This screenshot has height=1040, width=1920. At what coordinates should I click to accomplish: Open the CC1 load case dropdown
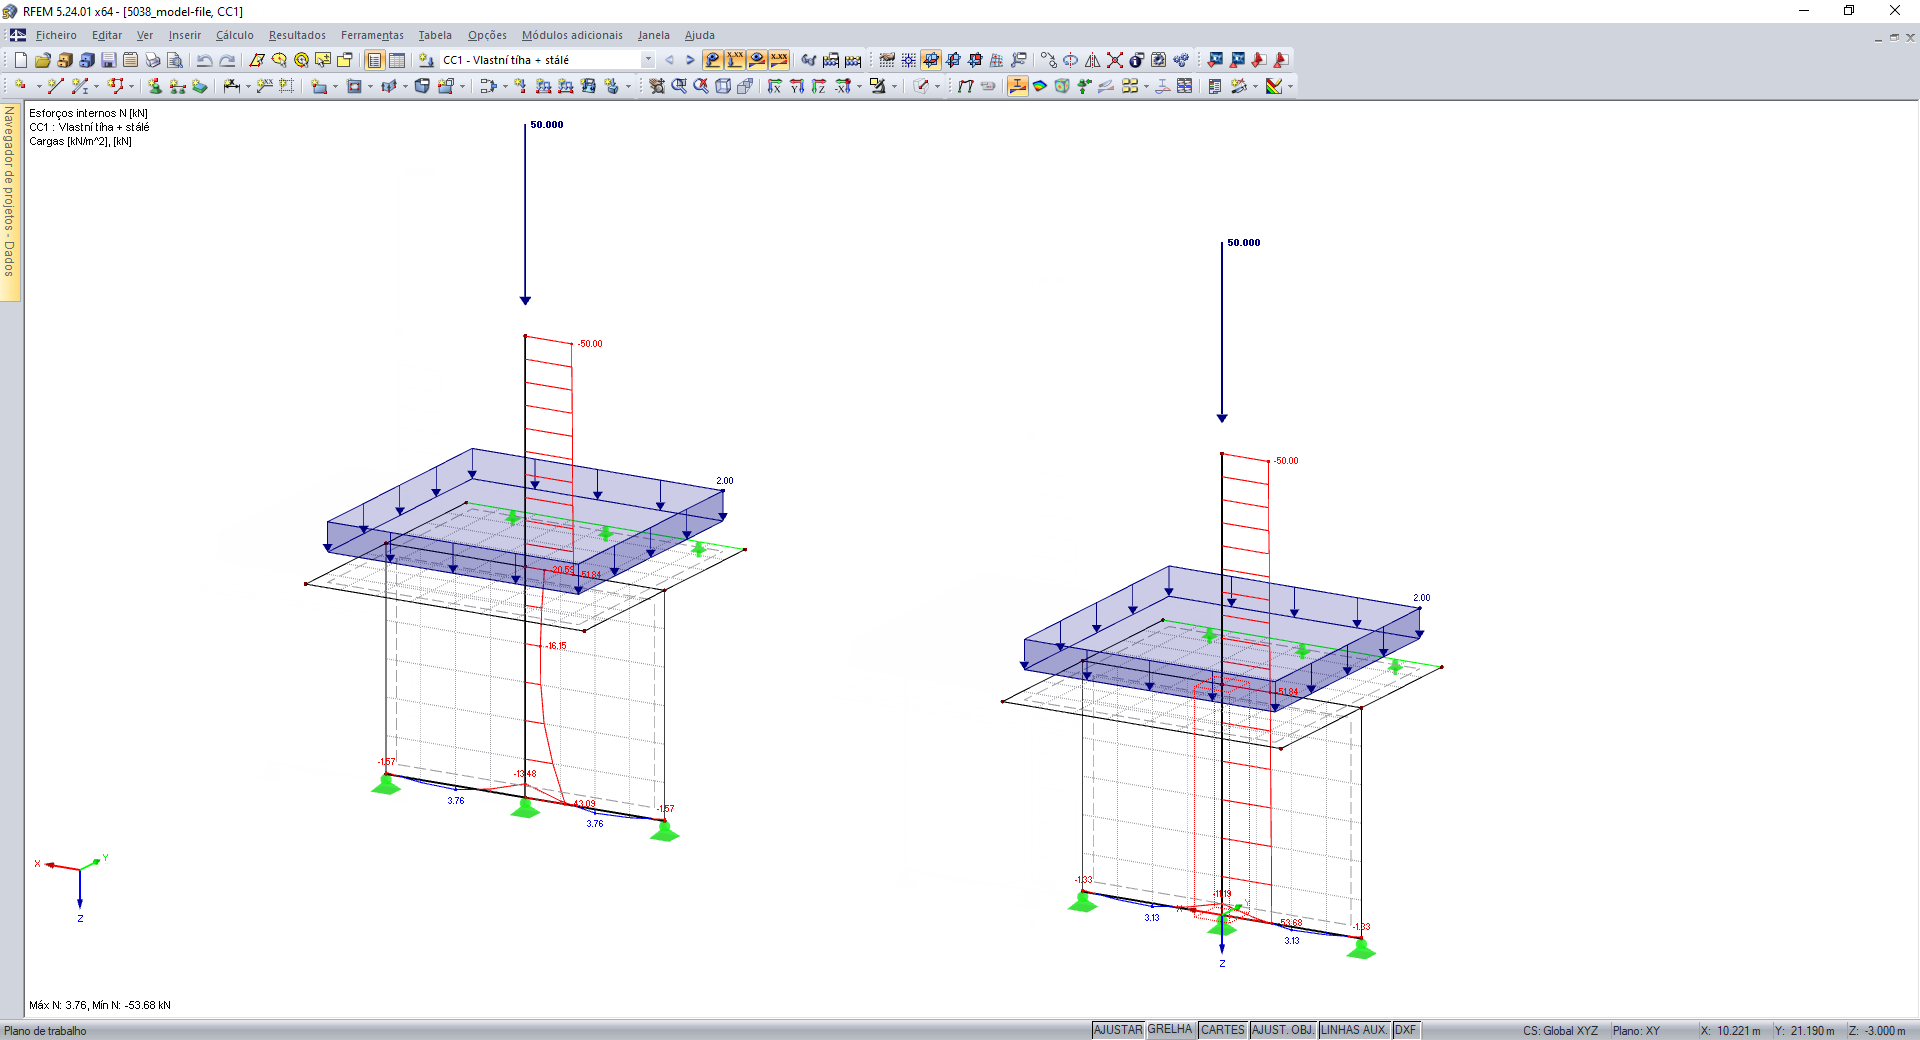[x=648, y=60]
